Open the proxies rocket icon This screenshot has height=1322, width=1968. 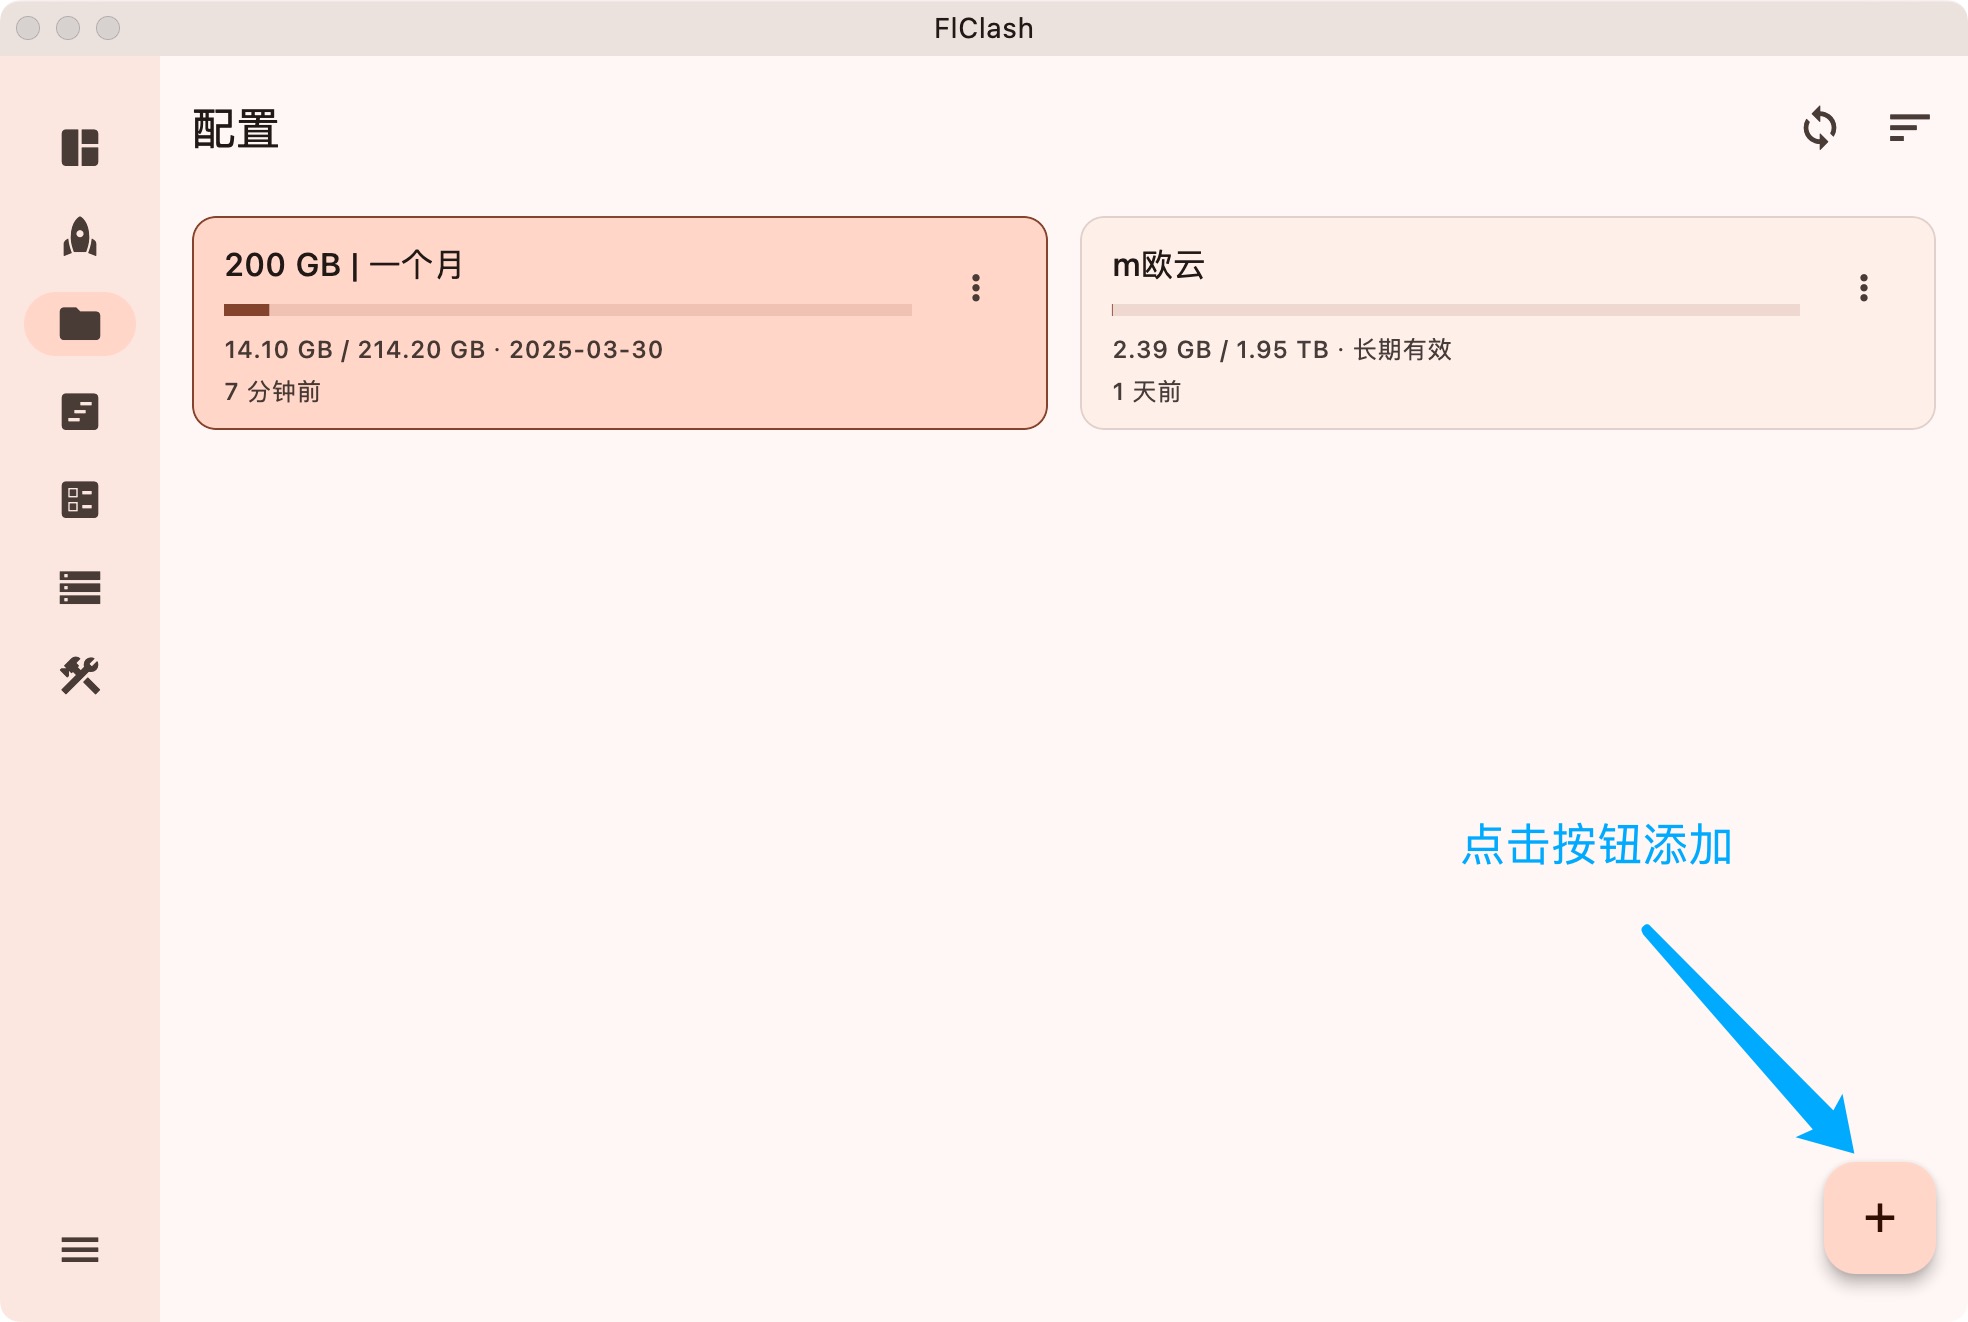pyautogui.click(x=80, y=236)
